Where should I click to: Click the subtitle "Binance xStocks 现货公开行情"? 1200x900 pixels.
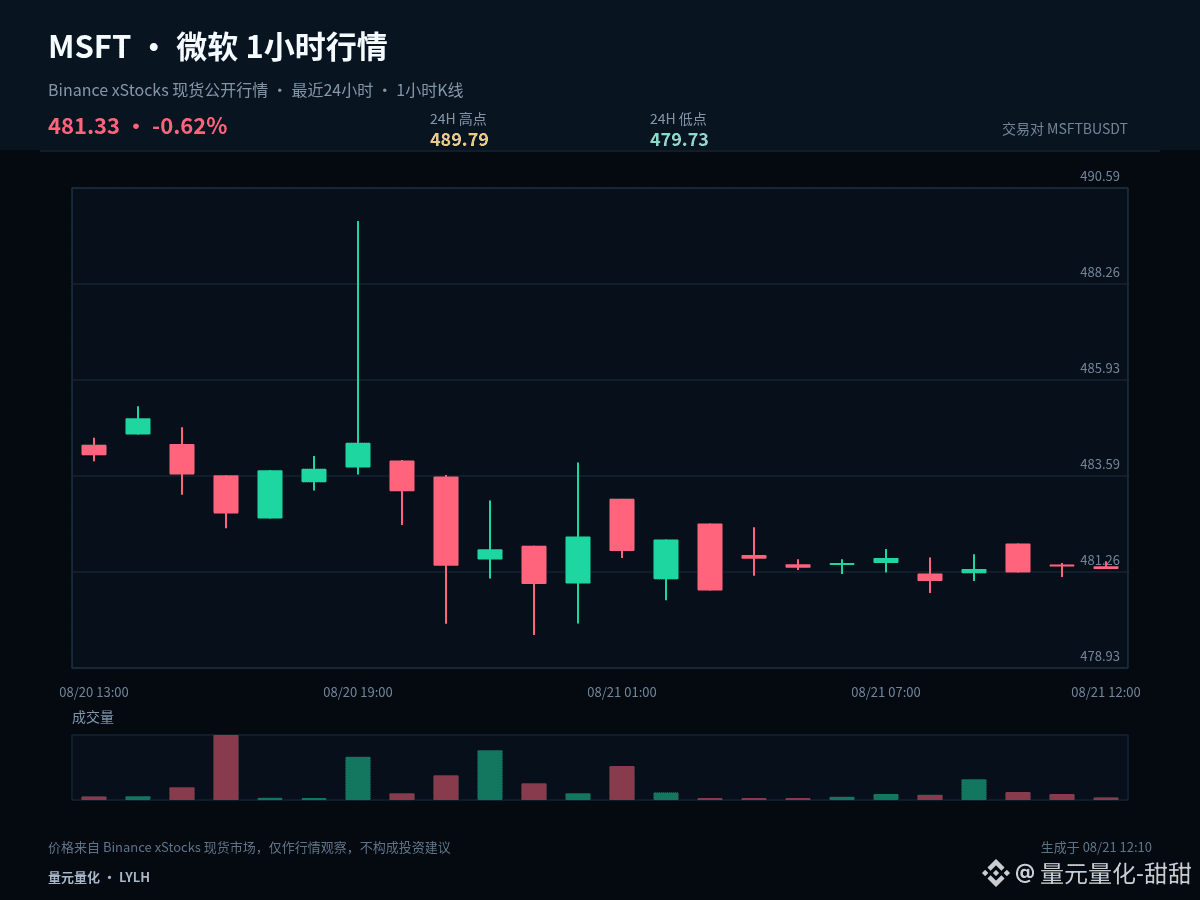coord(158,90)
